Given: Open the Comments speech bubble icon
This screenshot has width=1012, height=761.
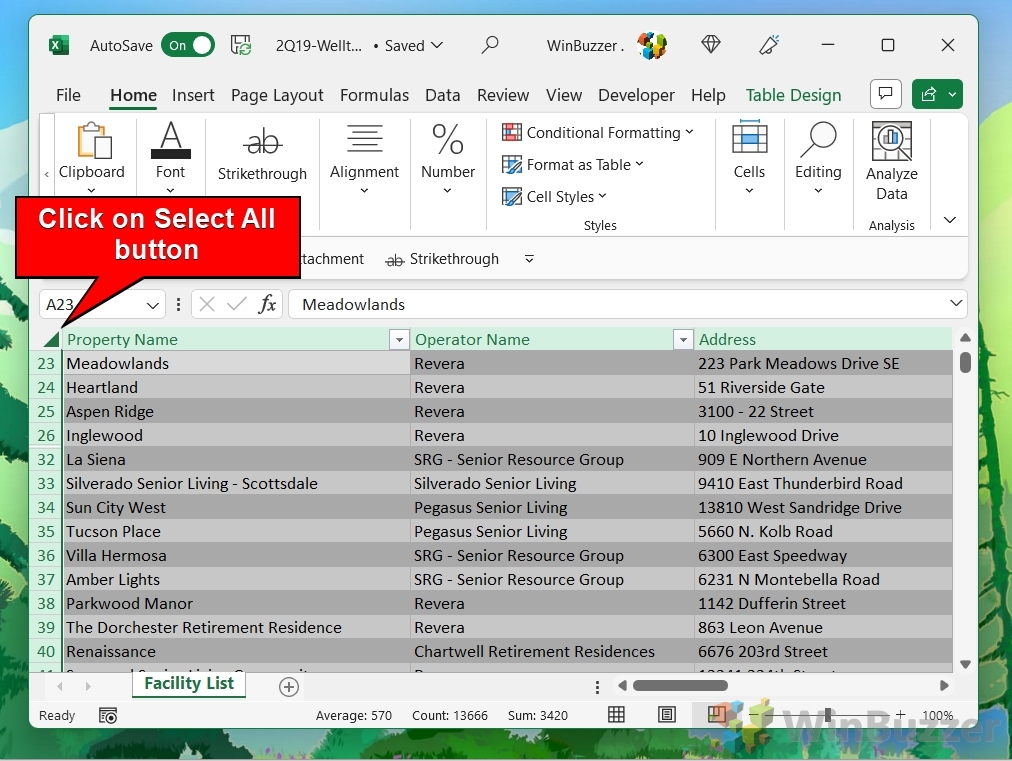Looking at the screenshot, I should click(885, 94).
